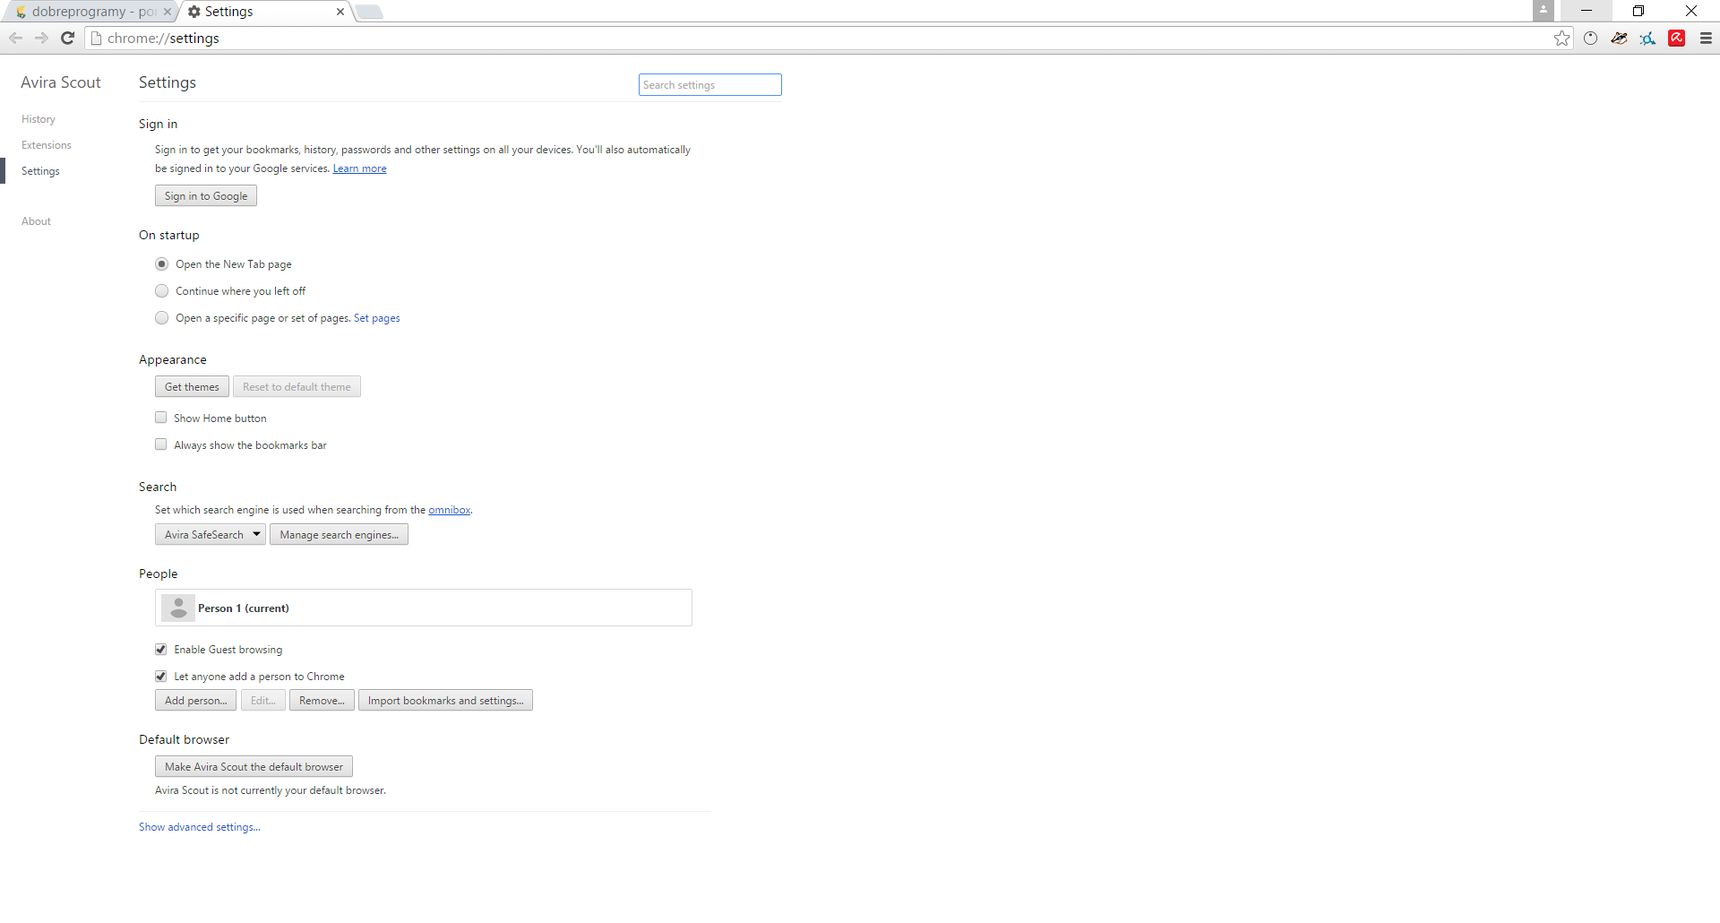Open the hamburger main menu
1720x923 pixels.
pyautogui.click(x=1706, y=38)
